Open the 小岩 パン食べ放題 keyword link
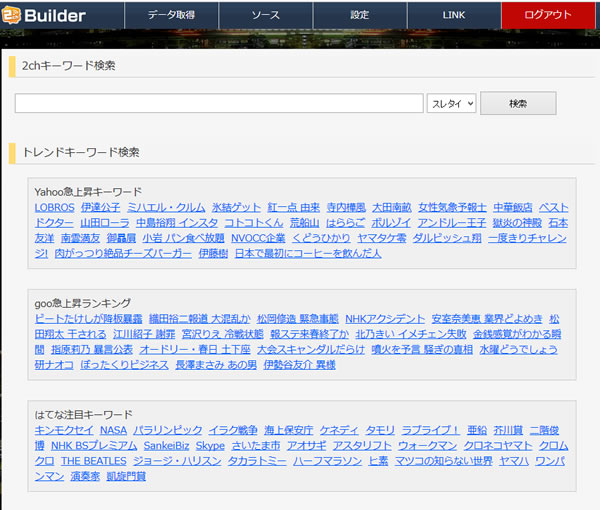 (183, 238)
